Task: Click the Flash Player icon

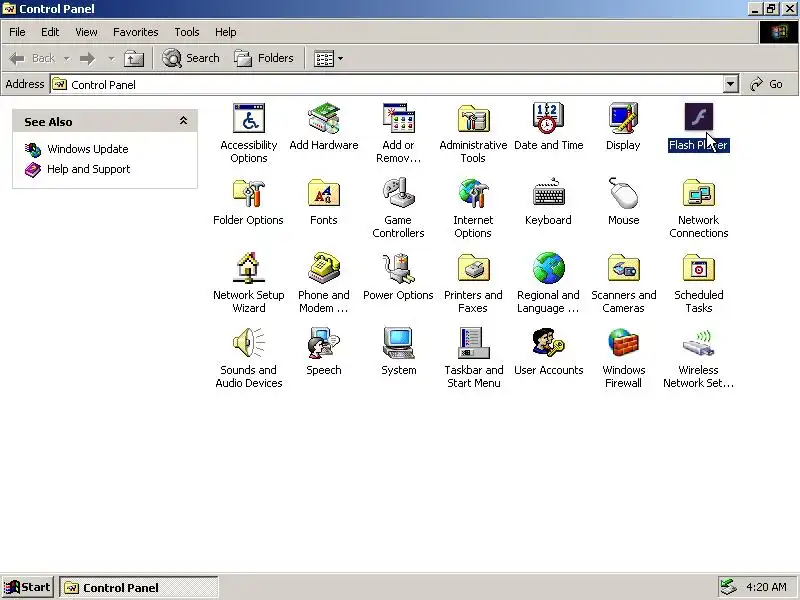Action: [x=698, y=117]
